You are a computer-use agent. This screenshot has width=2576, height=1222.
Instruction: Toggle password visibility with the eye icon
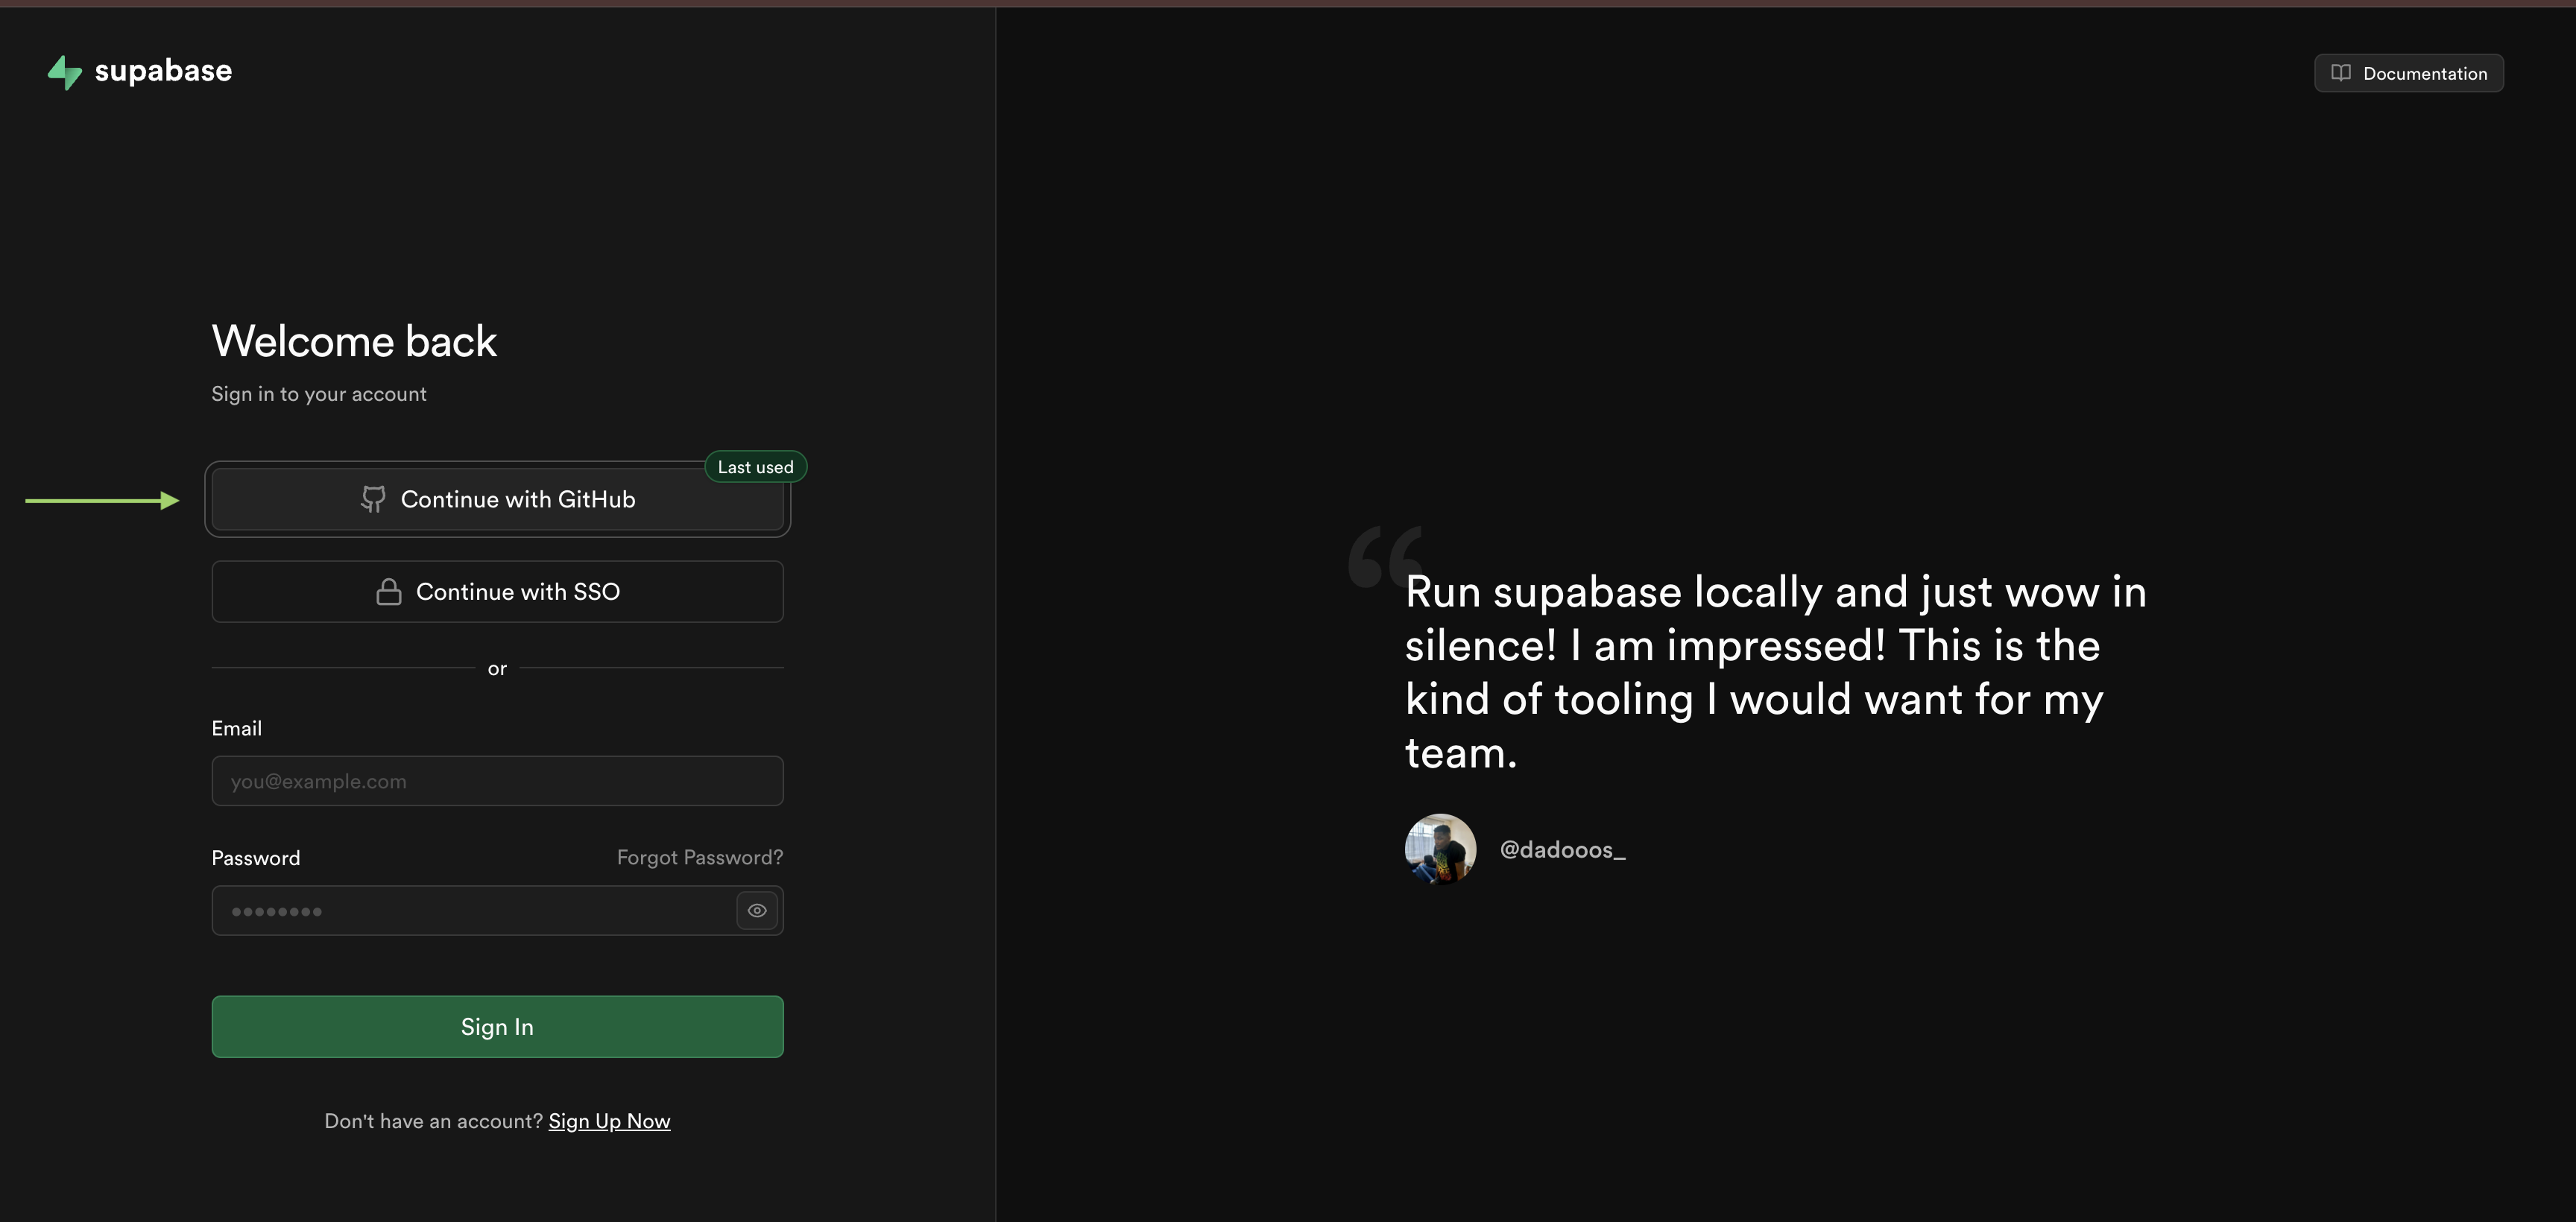(756, 910)
